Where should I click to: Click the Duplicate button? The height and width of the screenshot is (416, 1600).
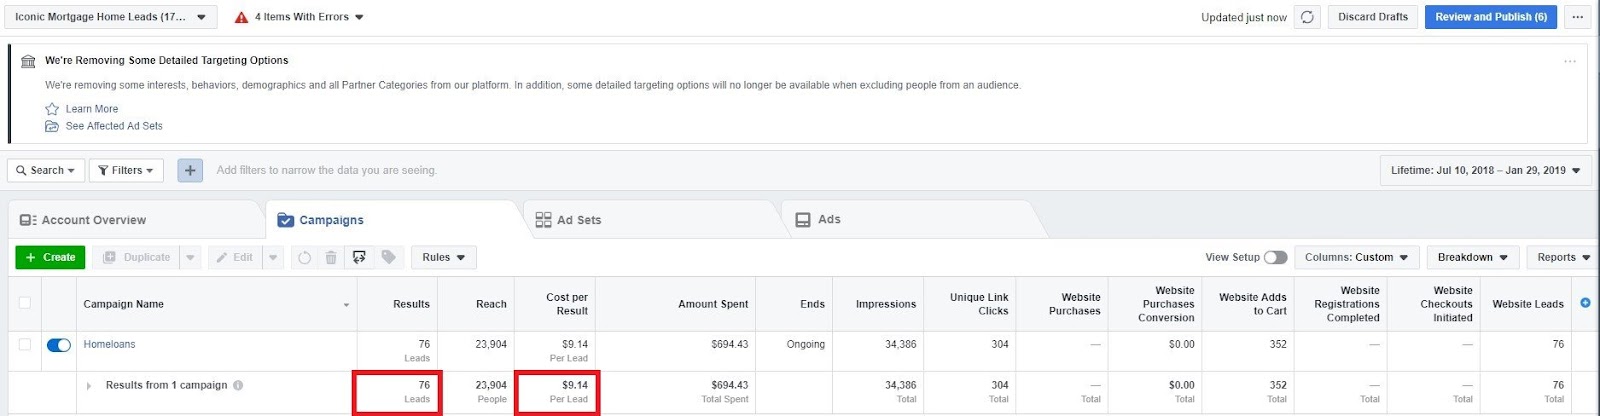coord(137,257)
